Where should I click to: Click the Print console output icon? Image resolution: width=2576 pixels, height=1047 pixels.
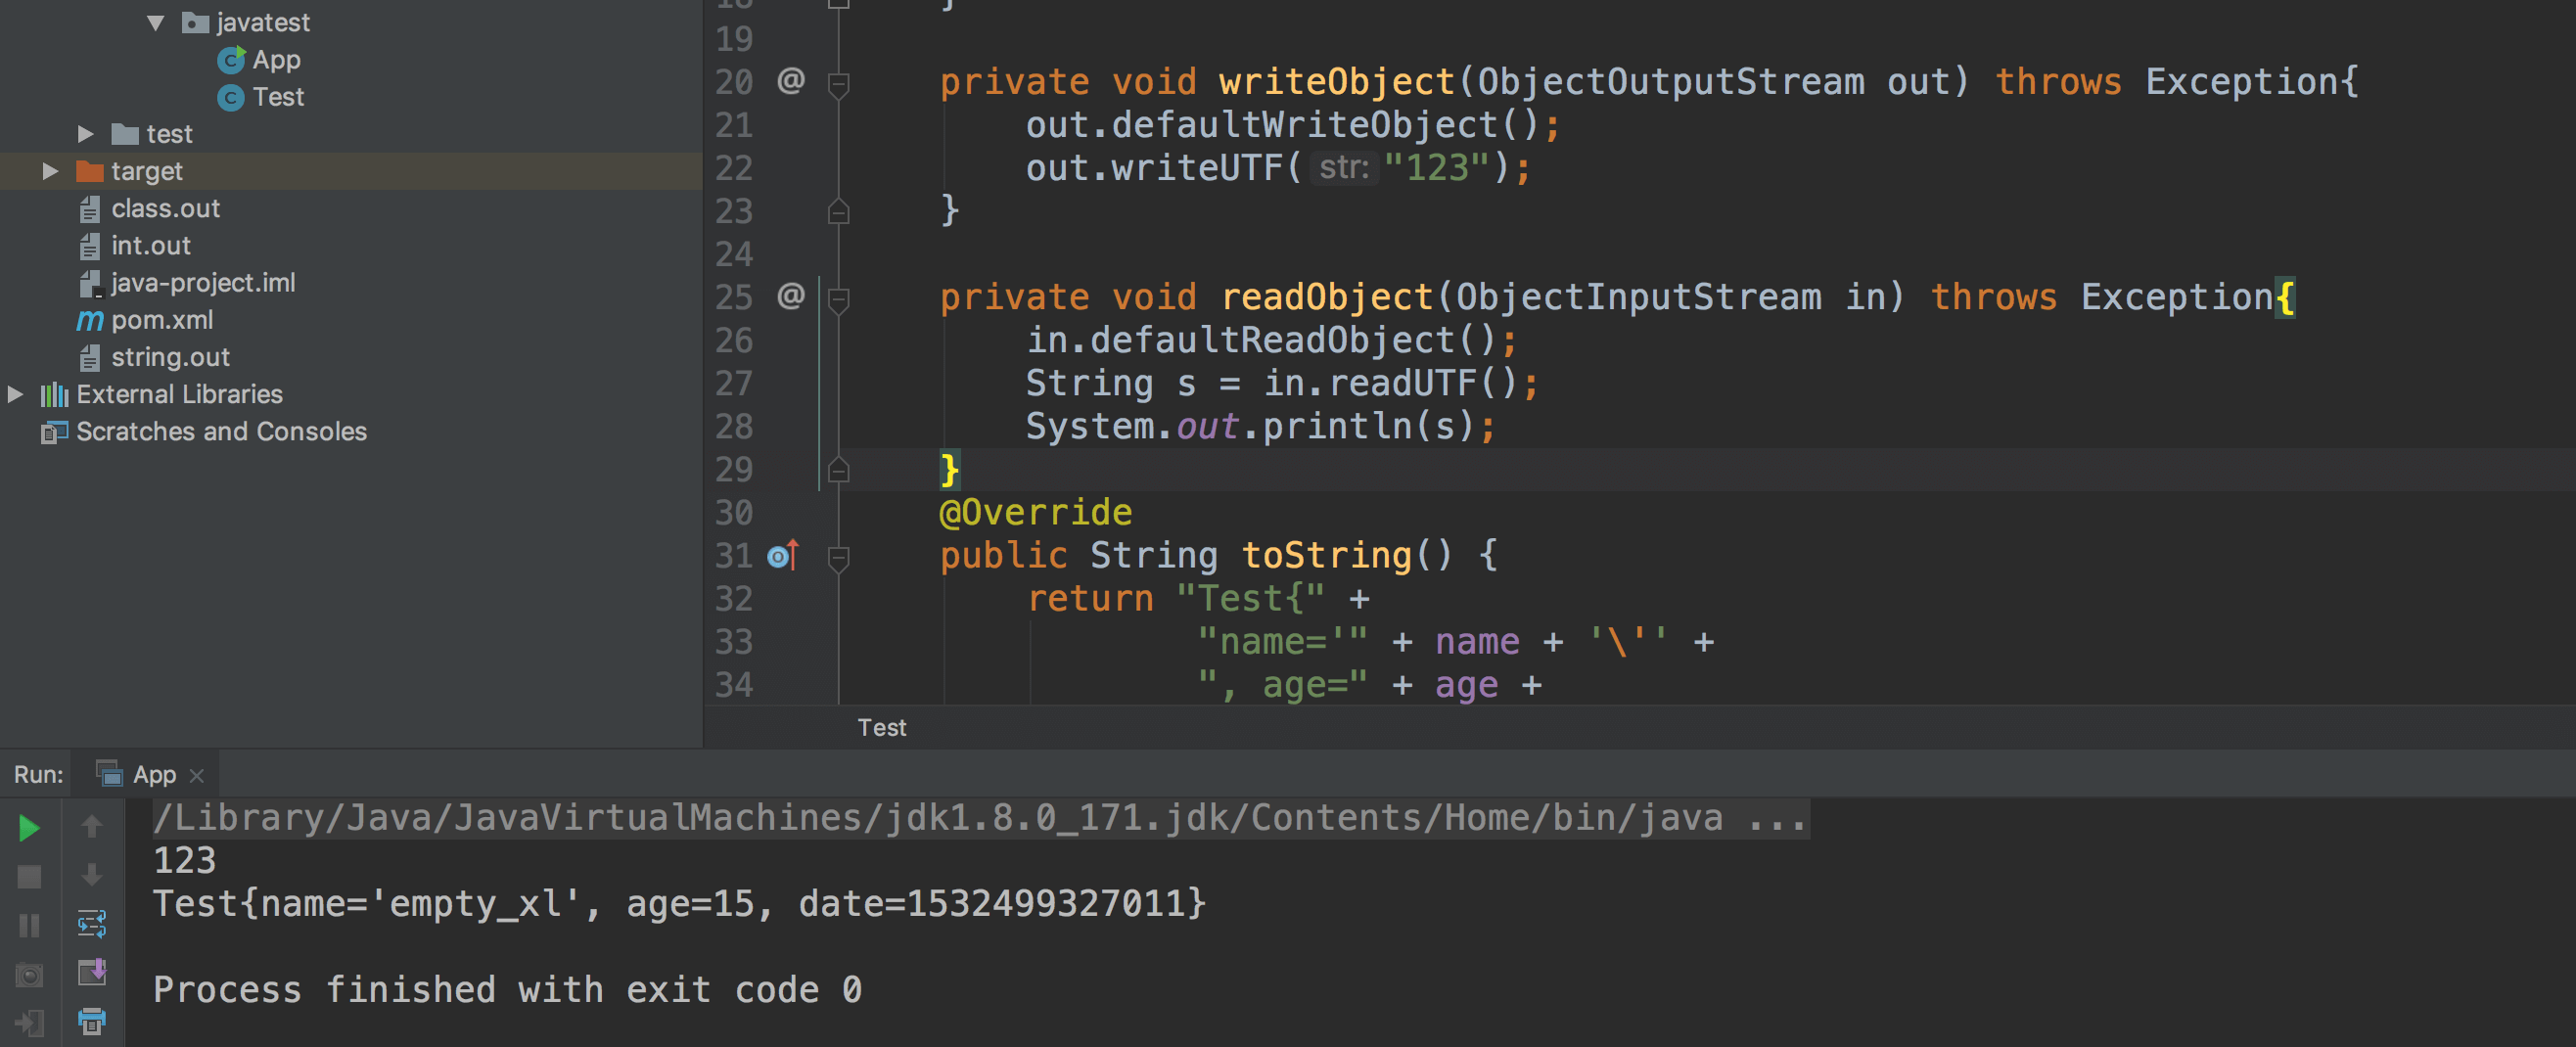91,1021
